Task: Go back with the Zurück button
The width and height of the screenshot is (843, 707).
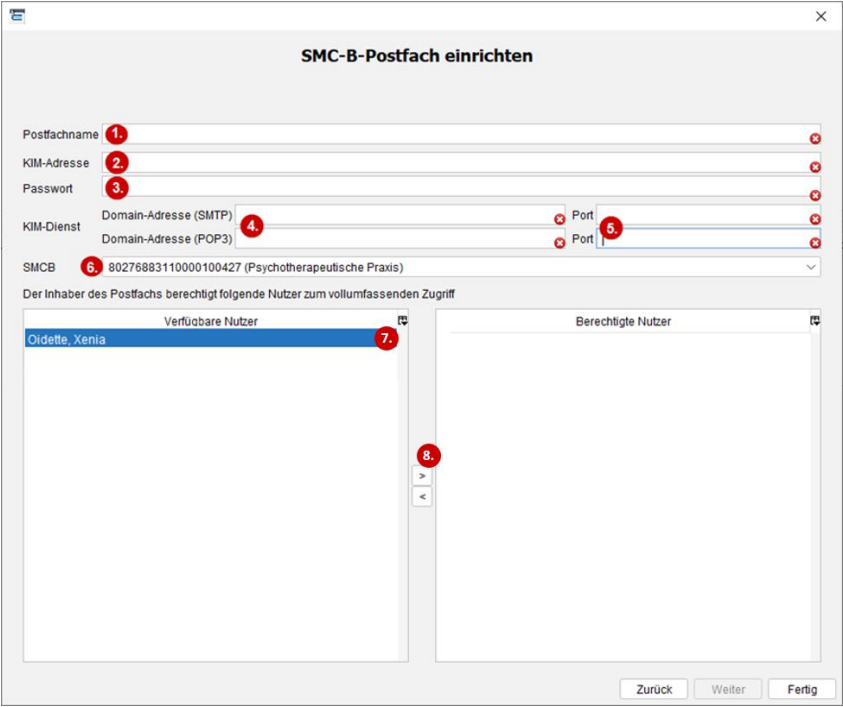Action: [654, 689]
